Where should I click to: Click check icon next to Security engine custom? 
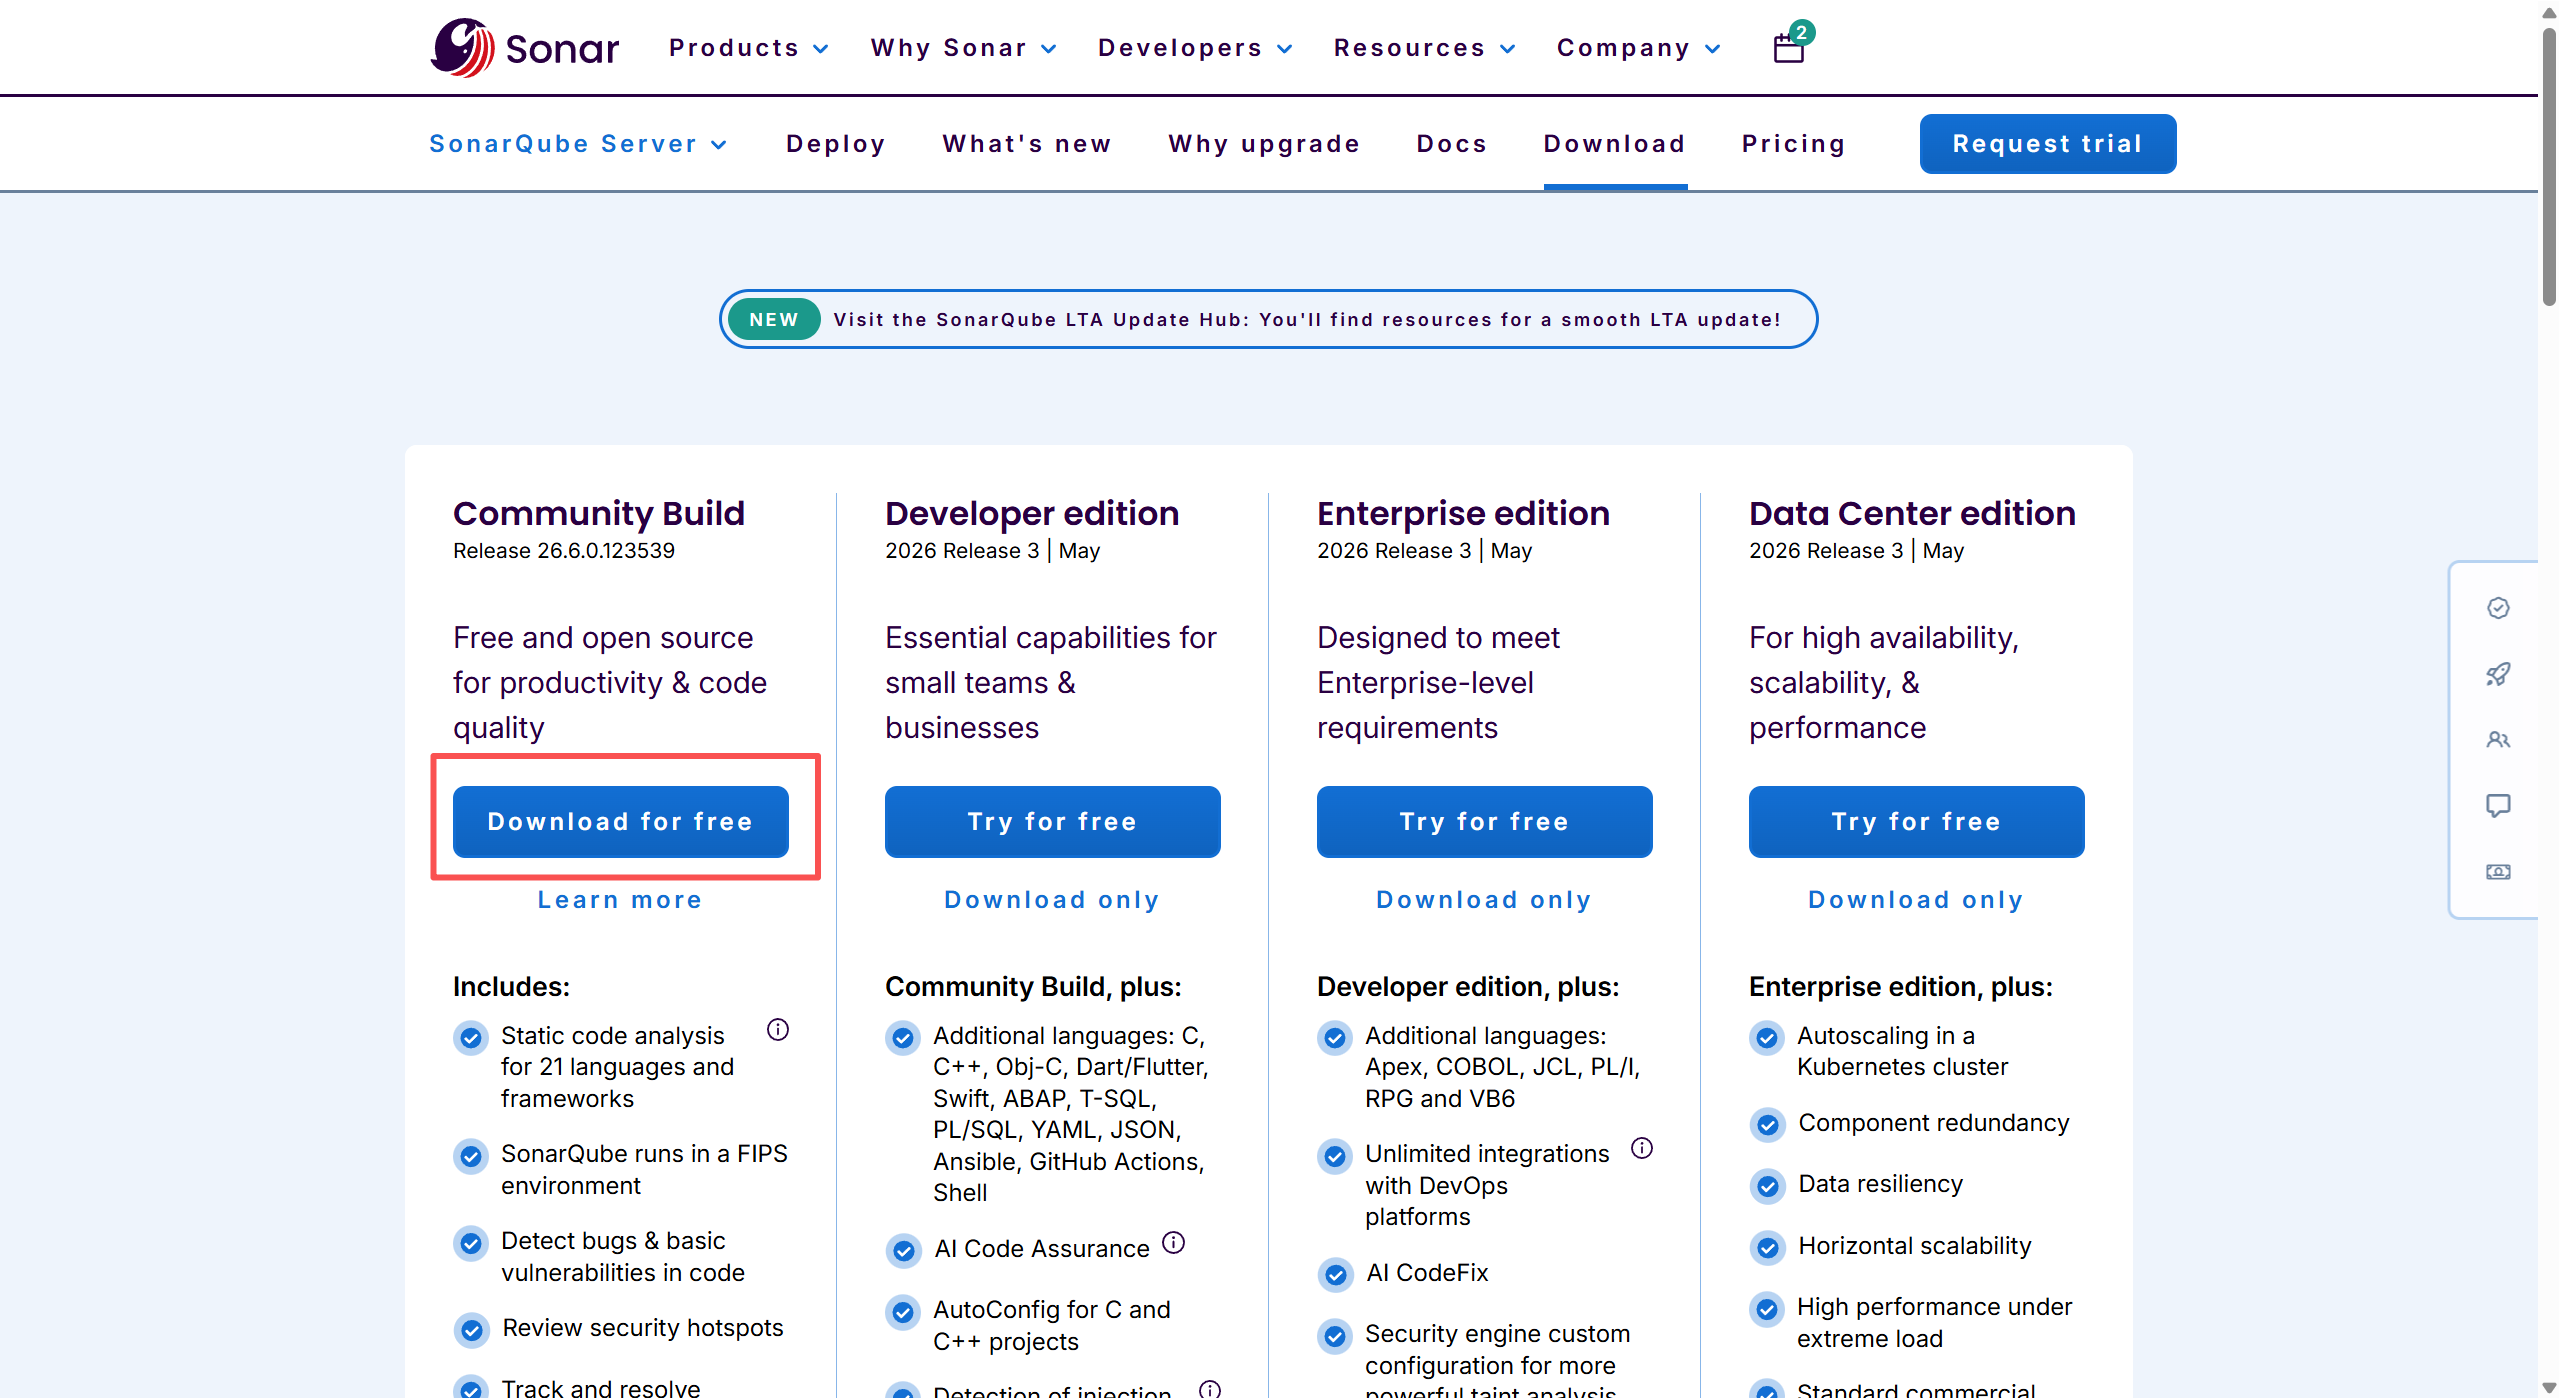[1335, 1336]
